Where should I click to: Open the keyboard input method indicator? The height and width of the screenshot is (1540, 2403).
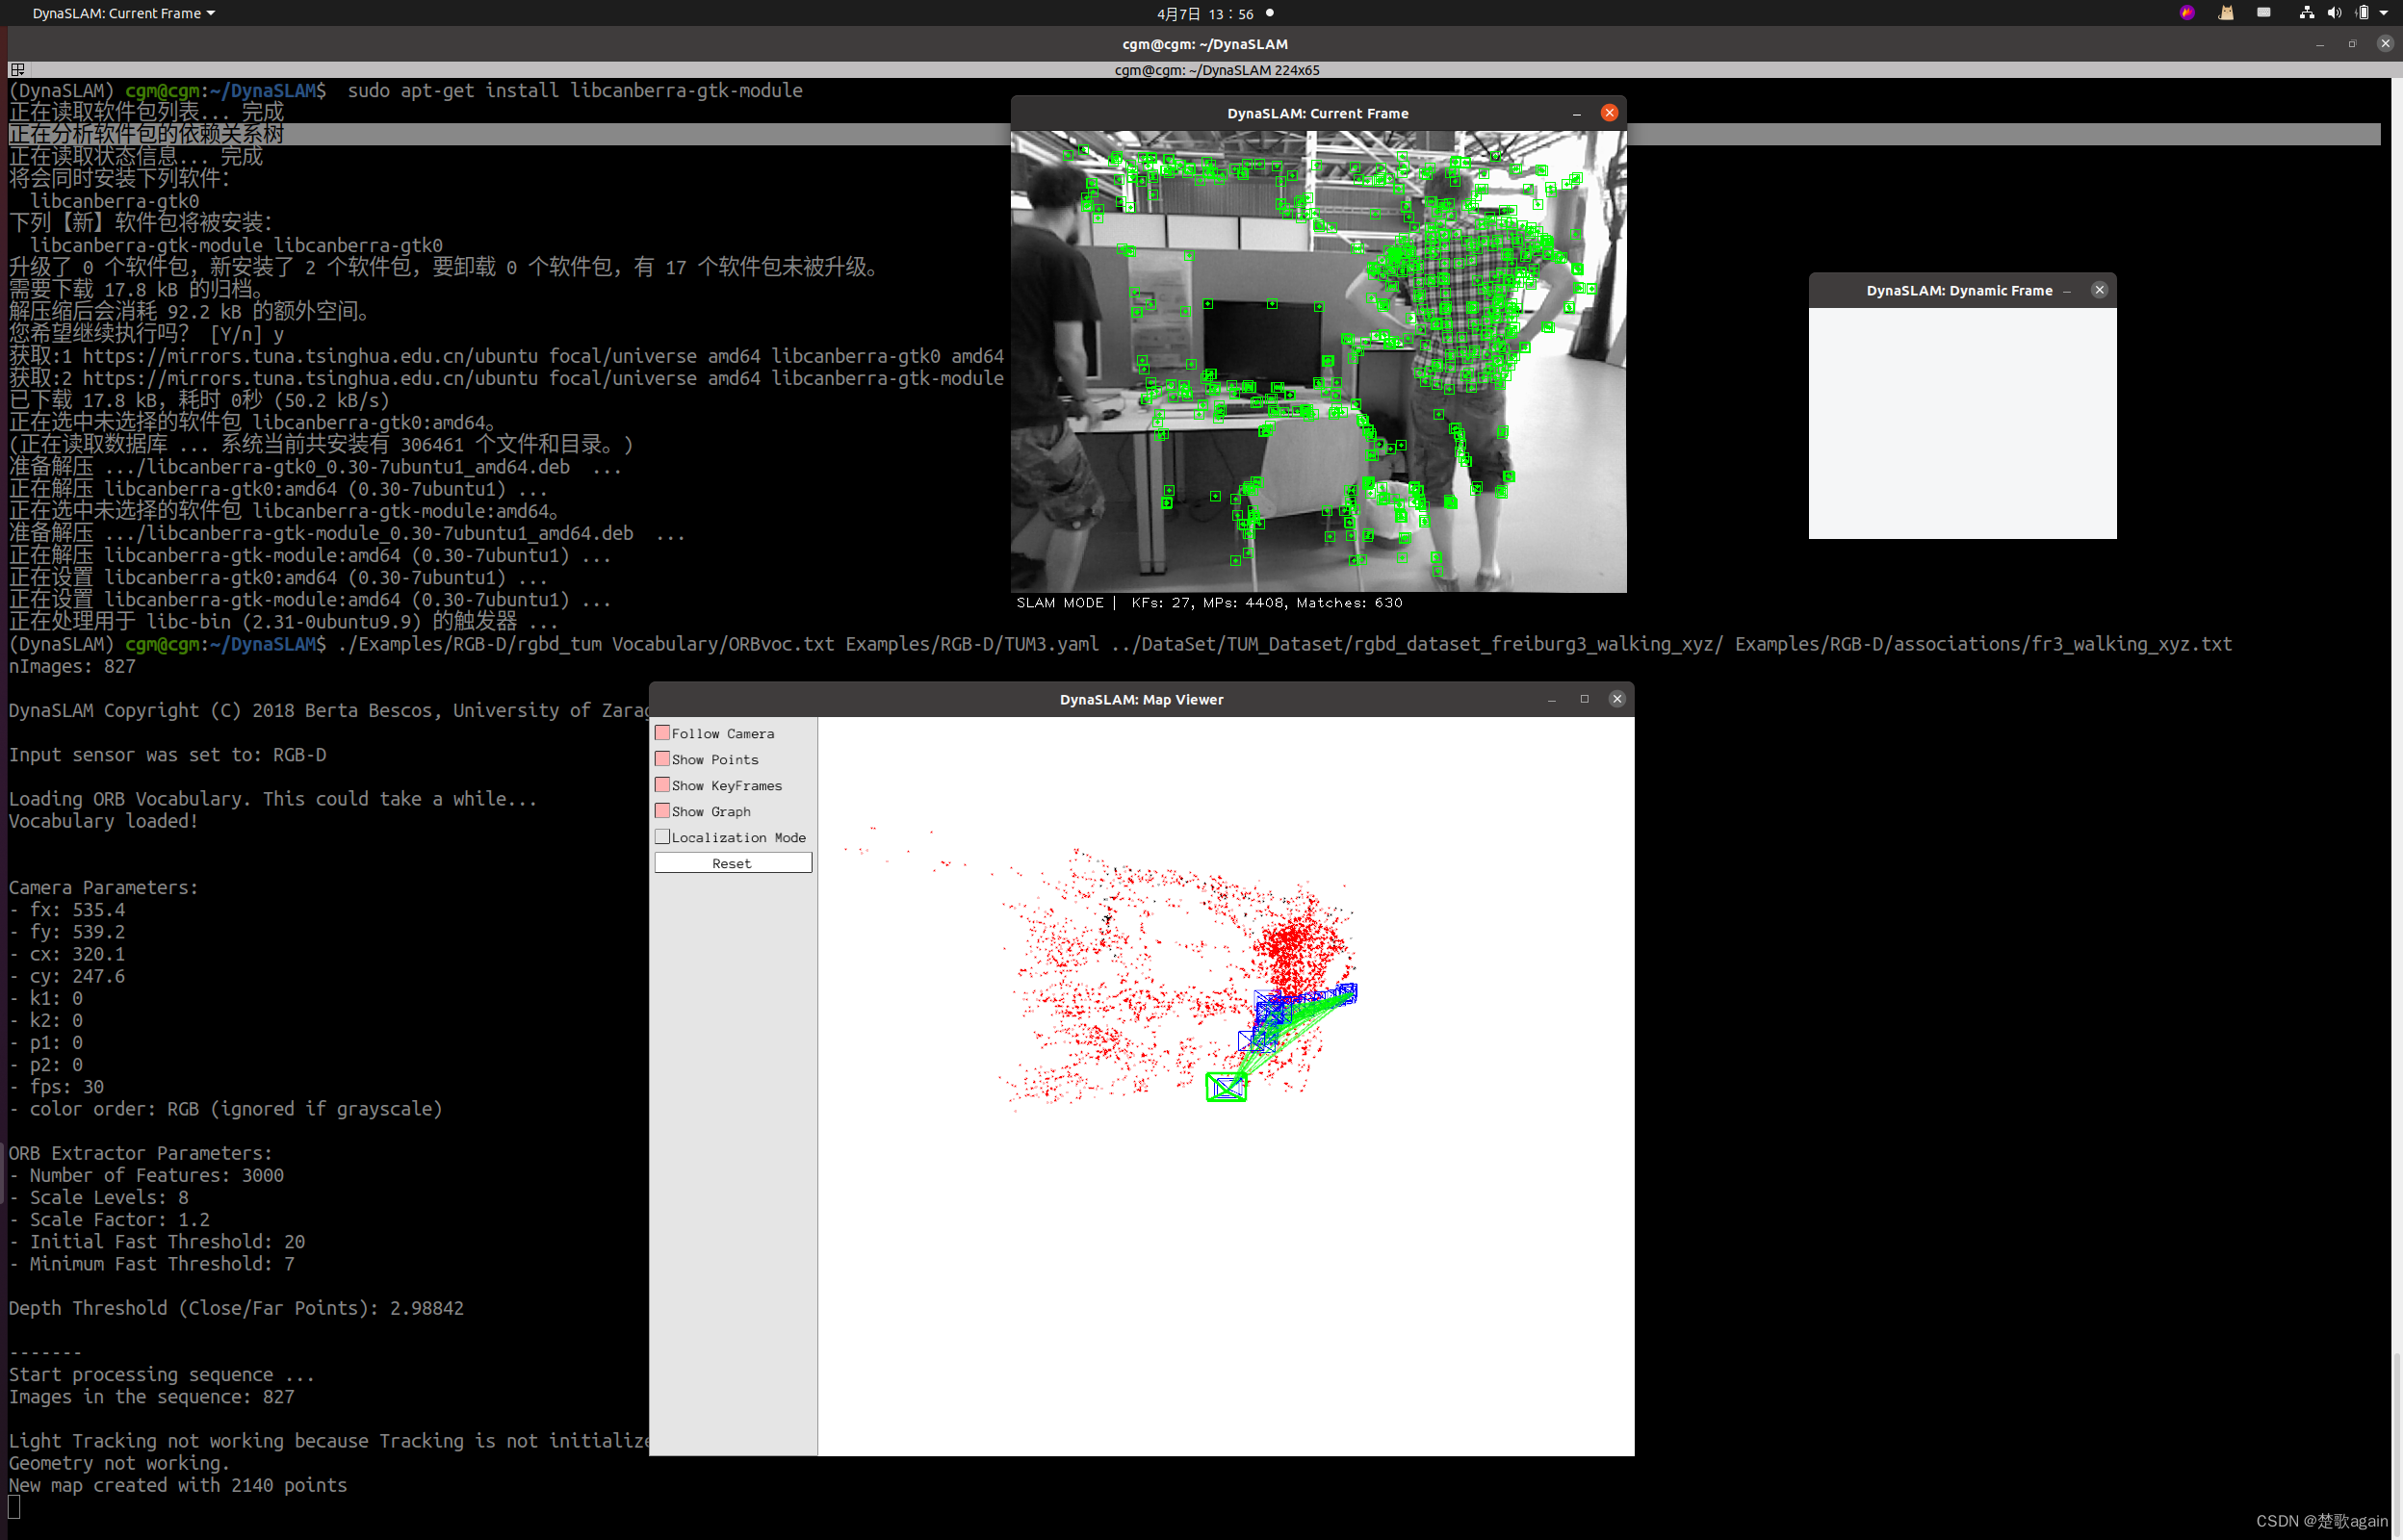pos(2264,13)
